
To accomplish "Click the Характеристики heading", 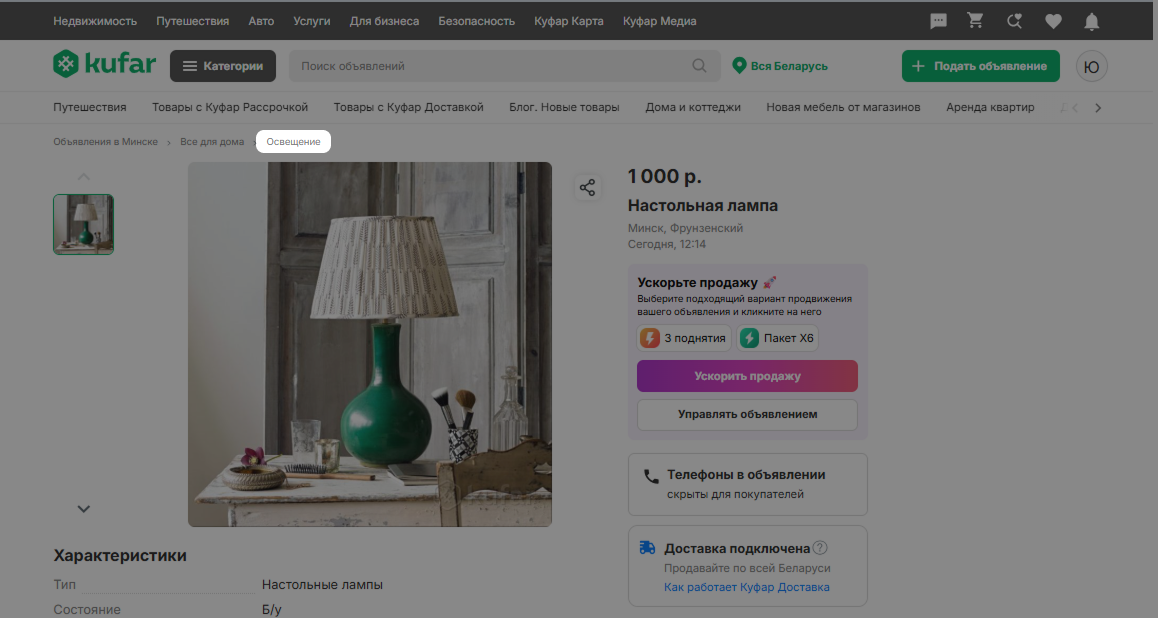I will [x=120, y=555].
